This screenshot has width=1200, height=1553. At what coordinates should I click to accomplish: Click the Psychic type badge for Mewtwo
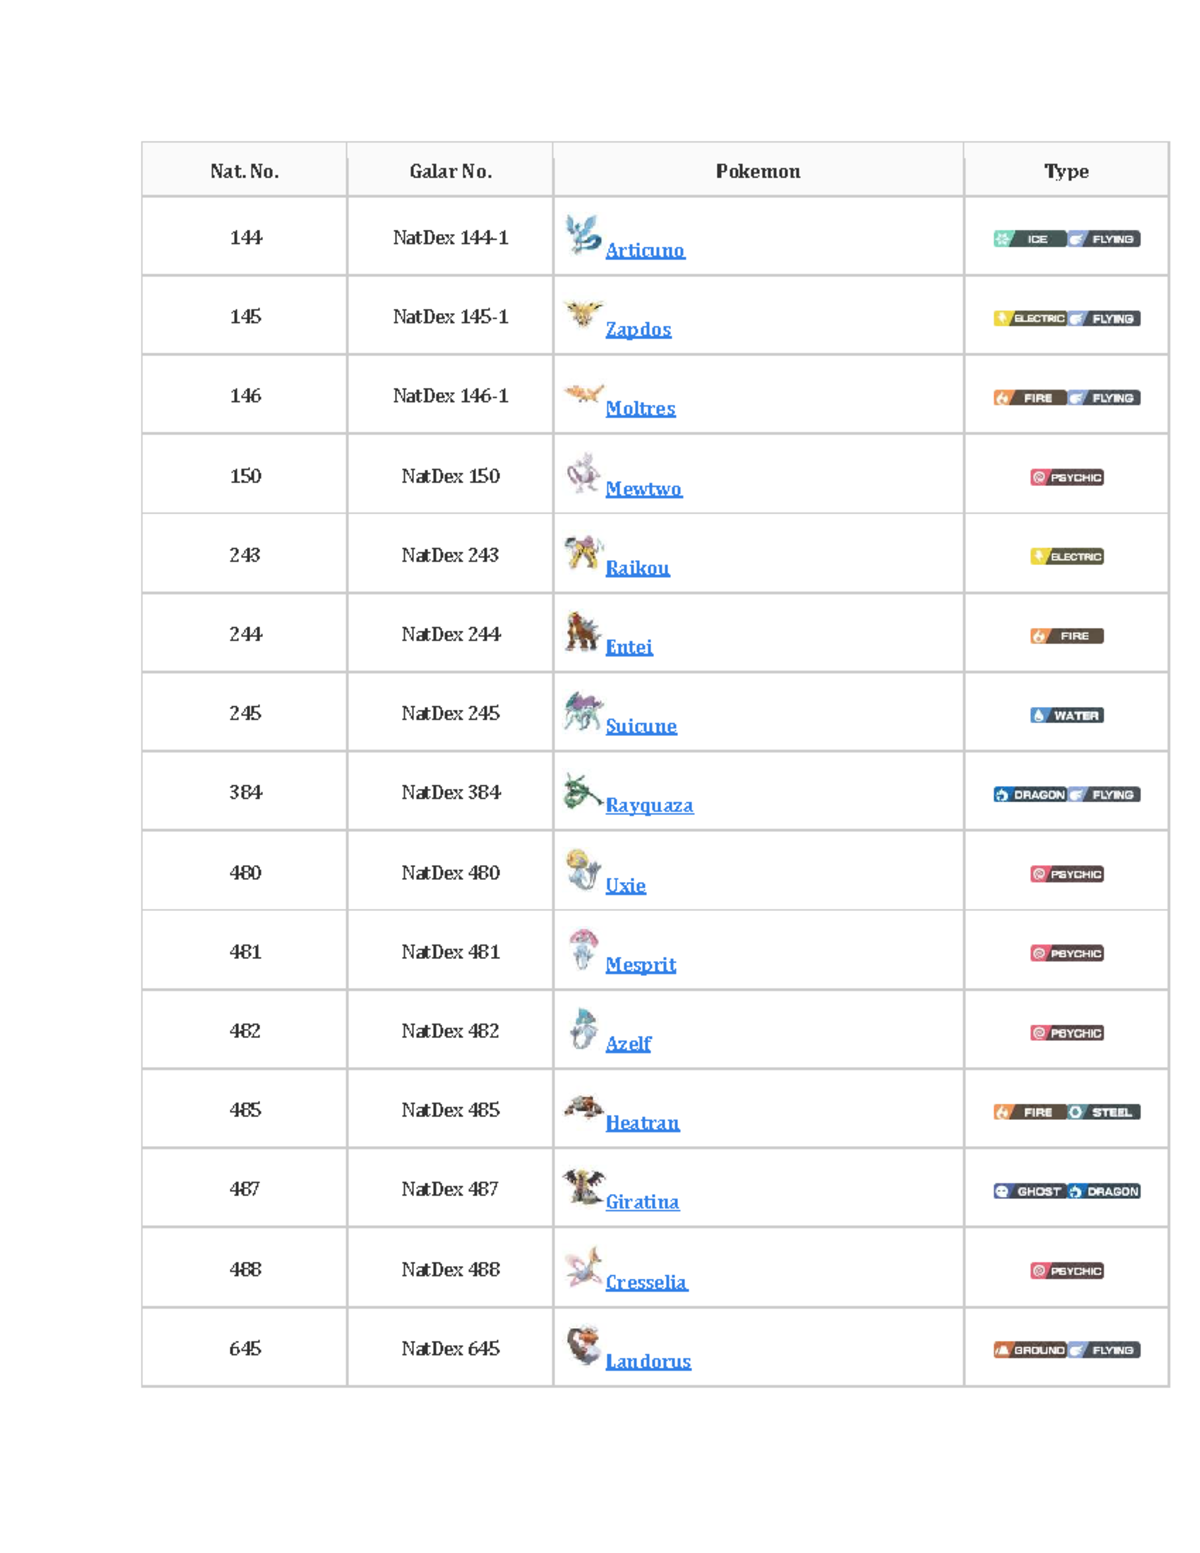tap(1067, 477)
